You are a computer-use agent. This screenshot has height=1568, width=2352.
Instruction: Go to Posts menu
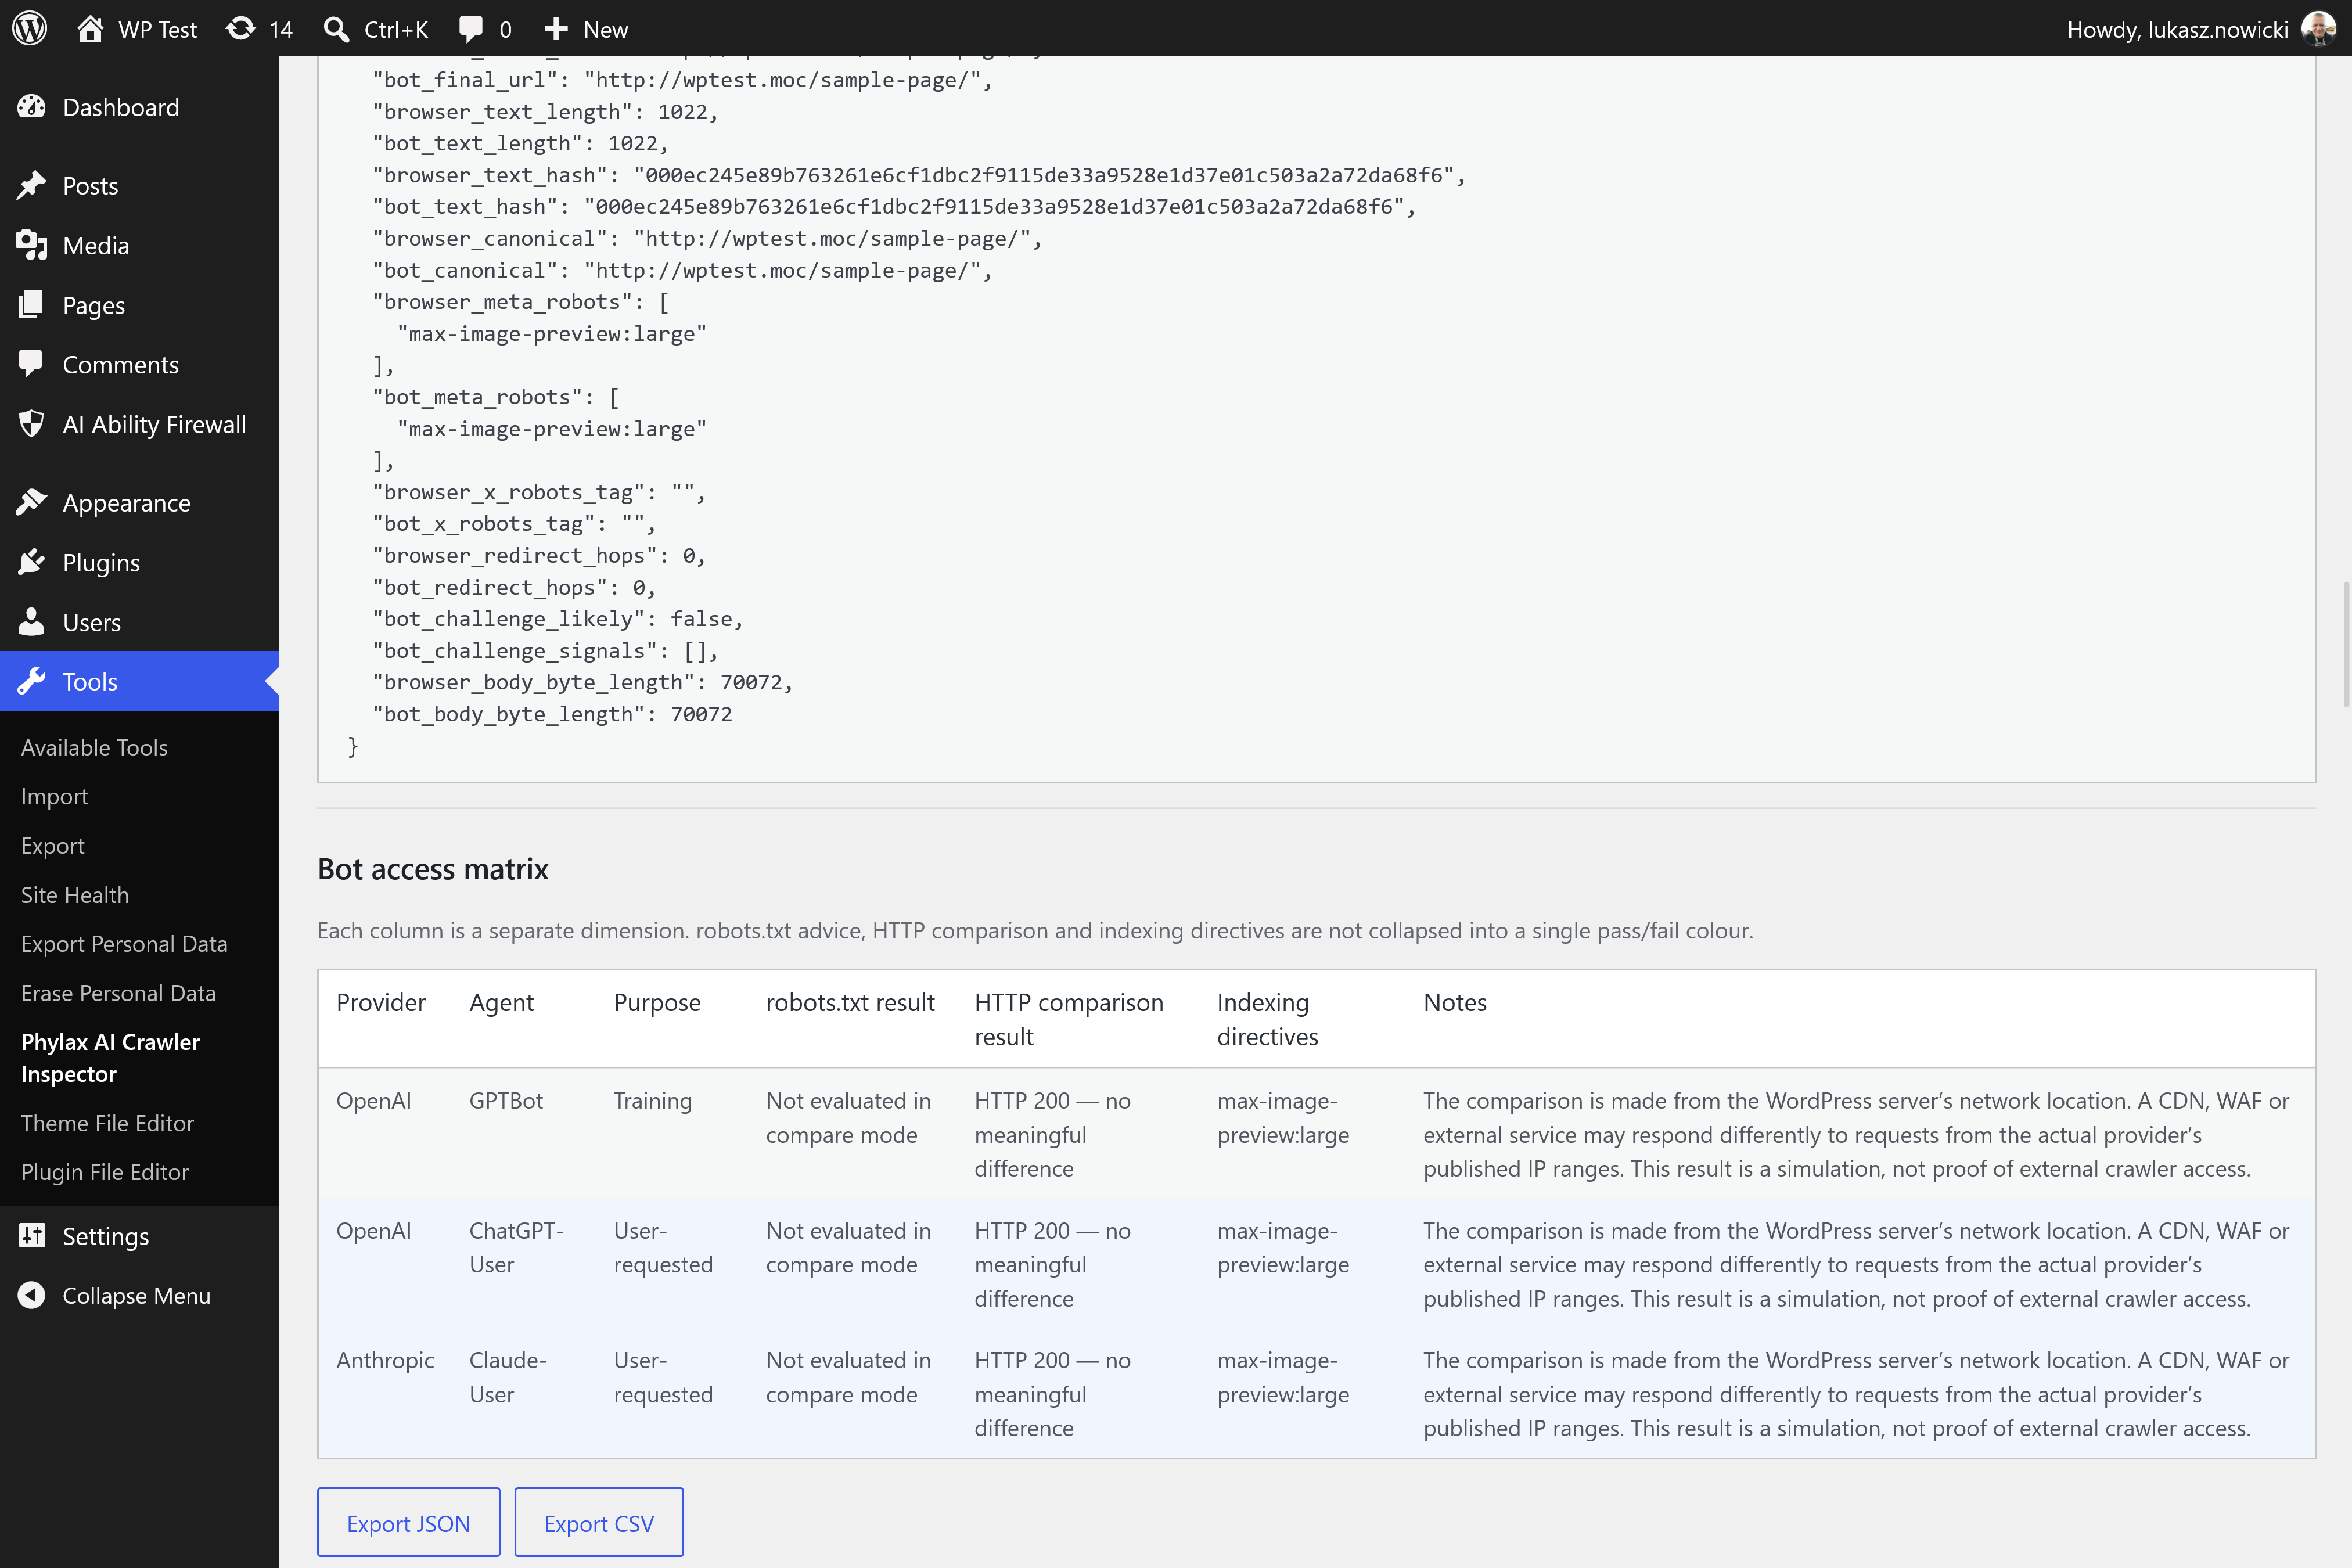(139, 185)
